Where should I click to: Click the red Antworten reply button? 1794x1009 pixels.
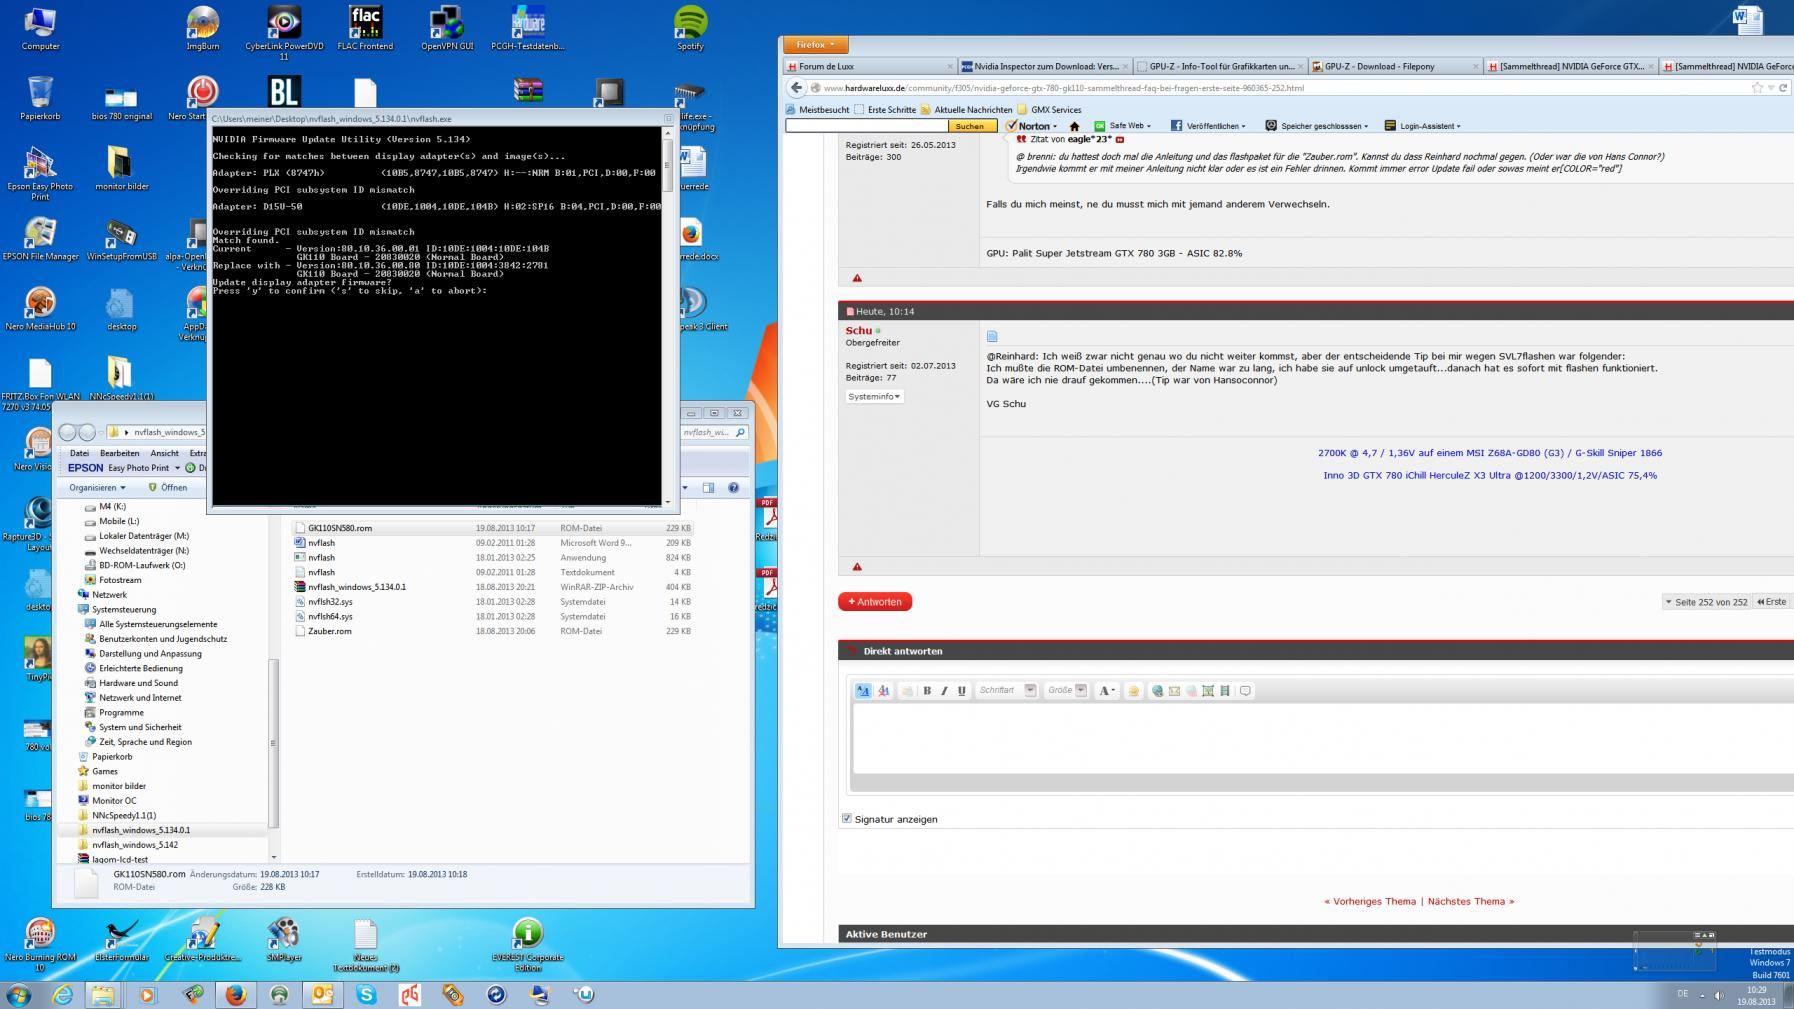pos(875,602)
